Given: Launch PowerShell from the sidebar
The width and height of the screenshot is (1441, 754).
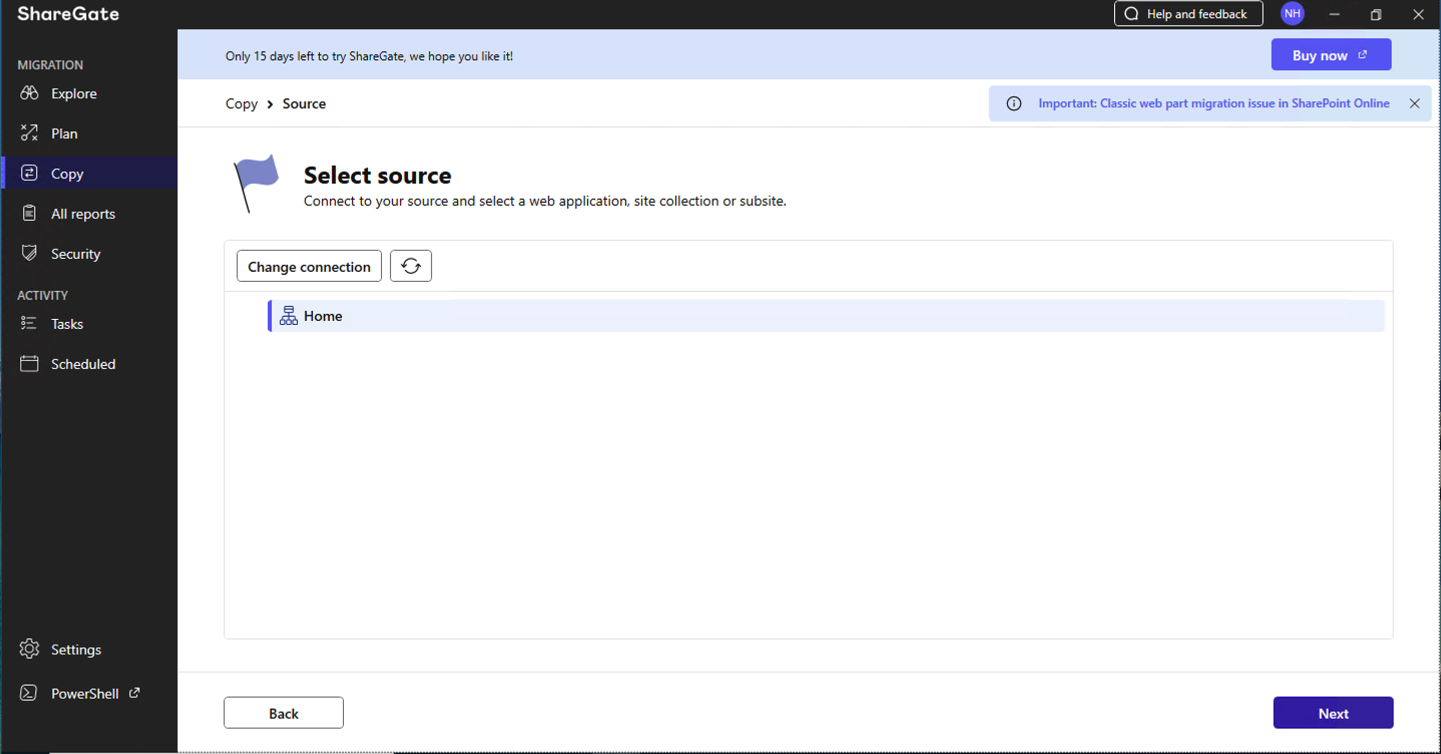Looking at the screenshot, I should coord(89,693).
